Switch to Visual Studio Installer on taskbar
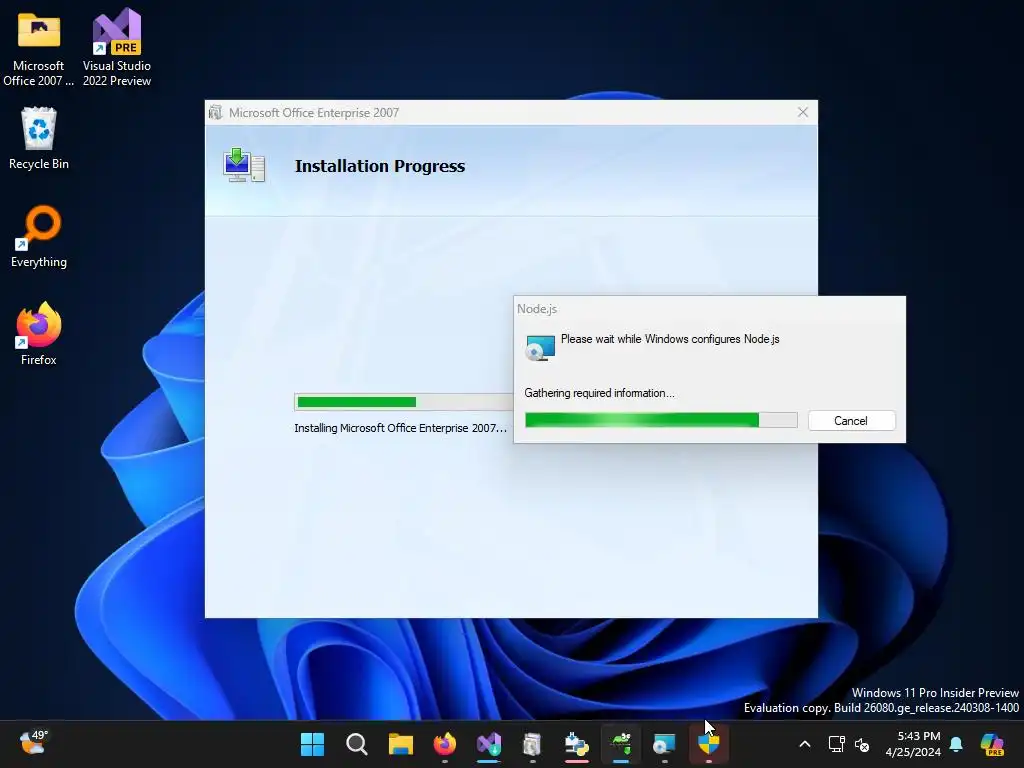 pos(488,744)
